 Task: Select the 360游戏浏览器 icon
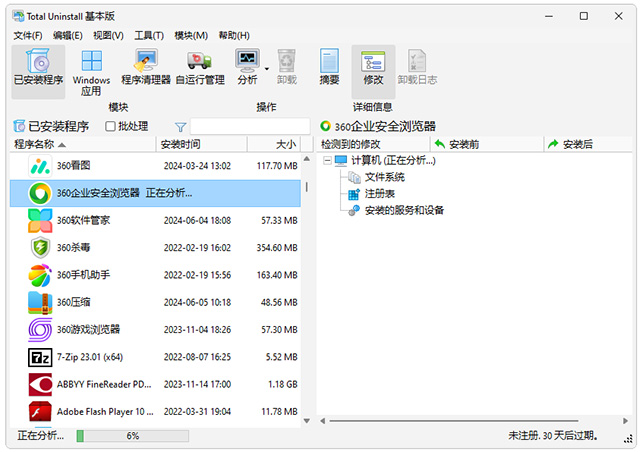[40, 330]
